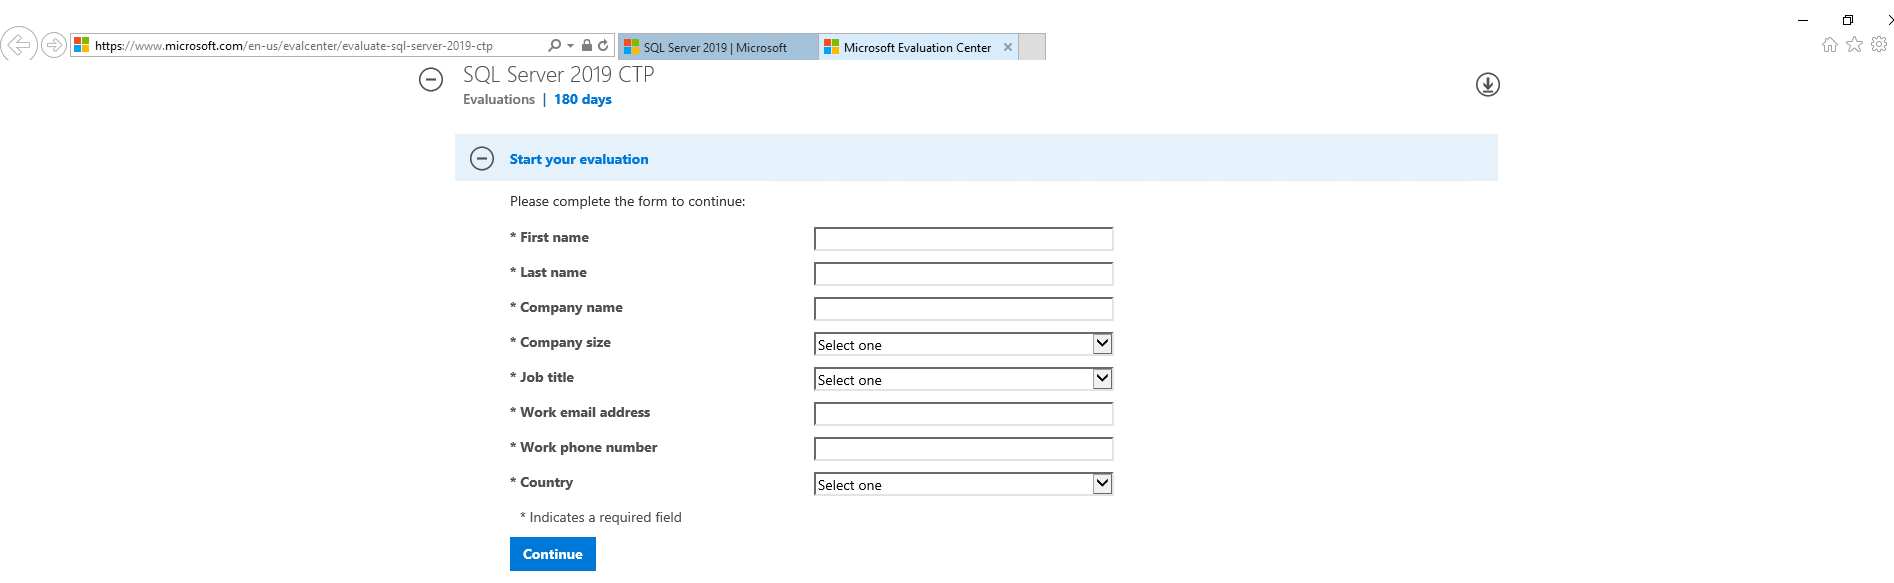
Task: Focus the Work phone number field
Action: point(964,449)
